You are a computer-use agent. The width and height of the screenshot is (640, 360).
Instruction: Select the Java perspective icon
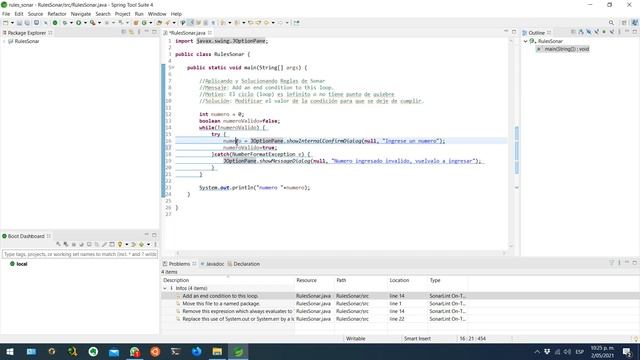click(635, 23)
